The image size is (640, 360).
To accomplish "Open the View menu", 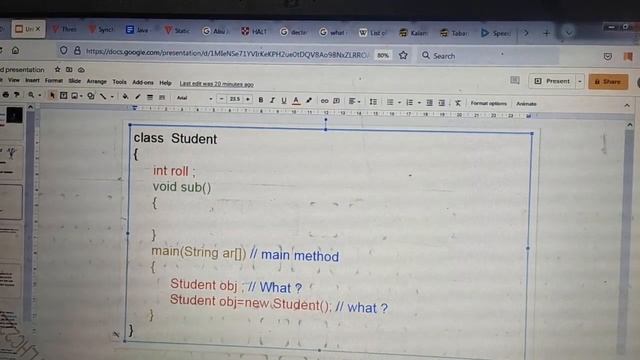I will click(13, 80).
